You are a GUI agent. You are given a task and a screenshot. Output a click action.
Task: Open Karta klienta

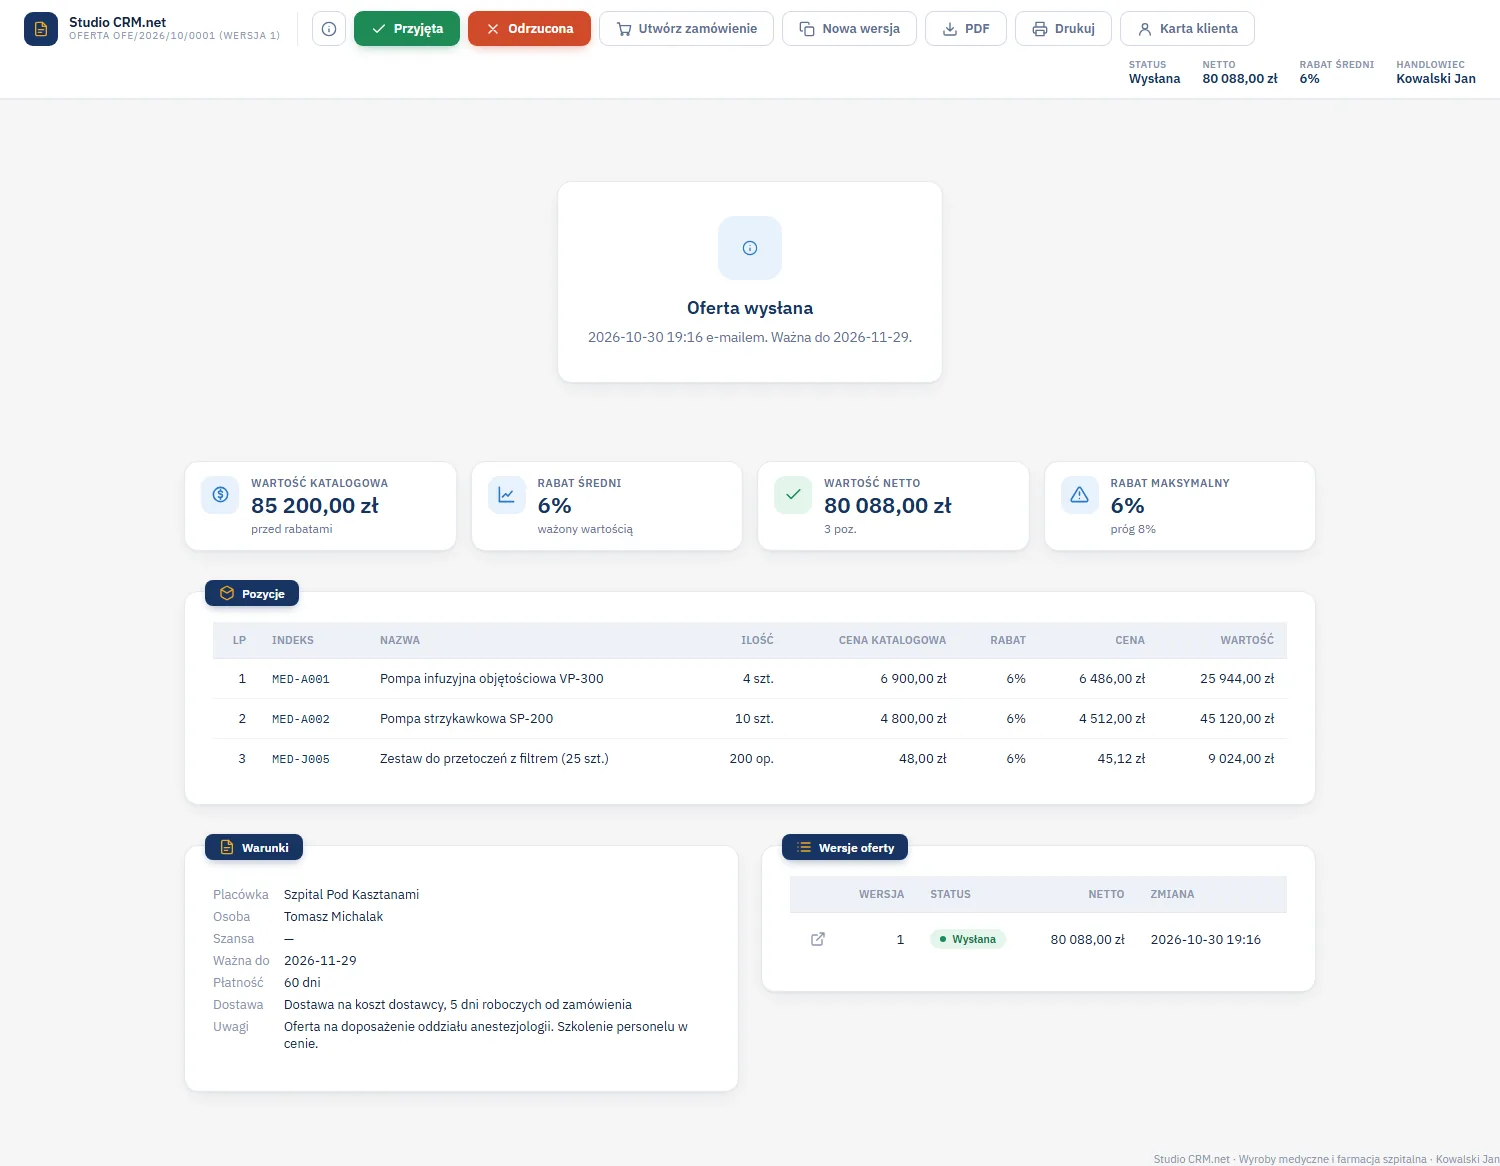coord(1187,29)
